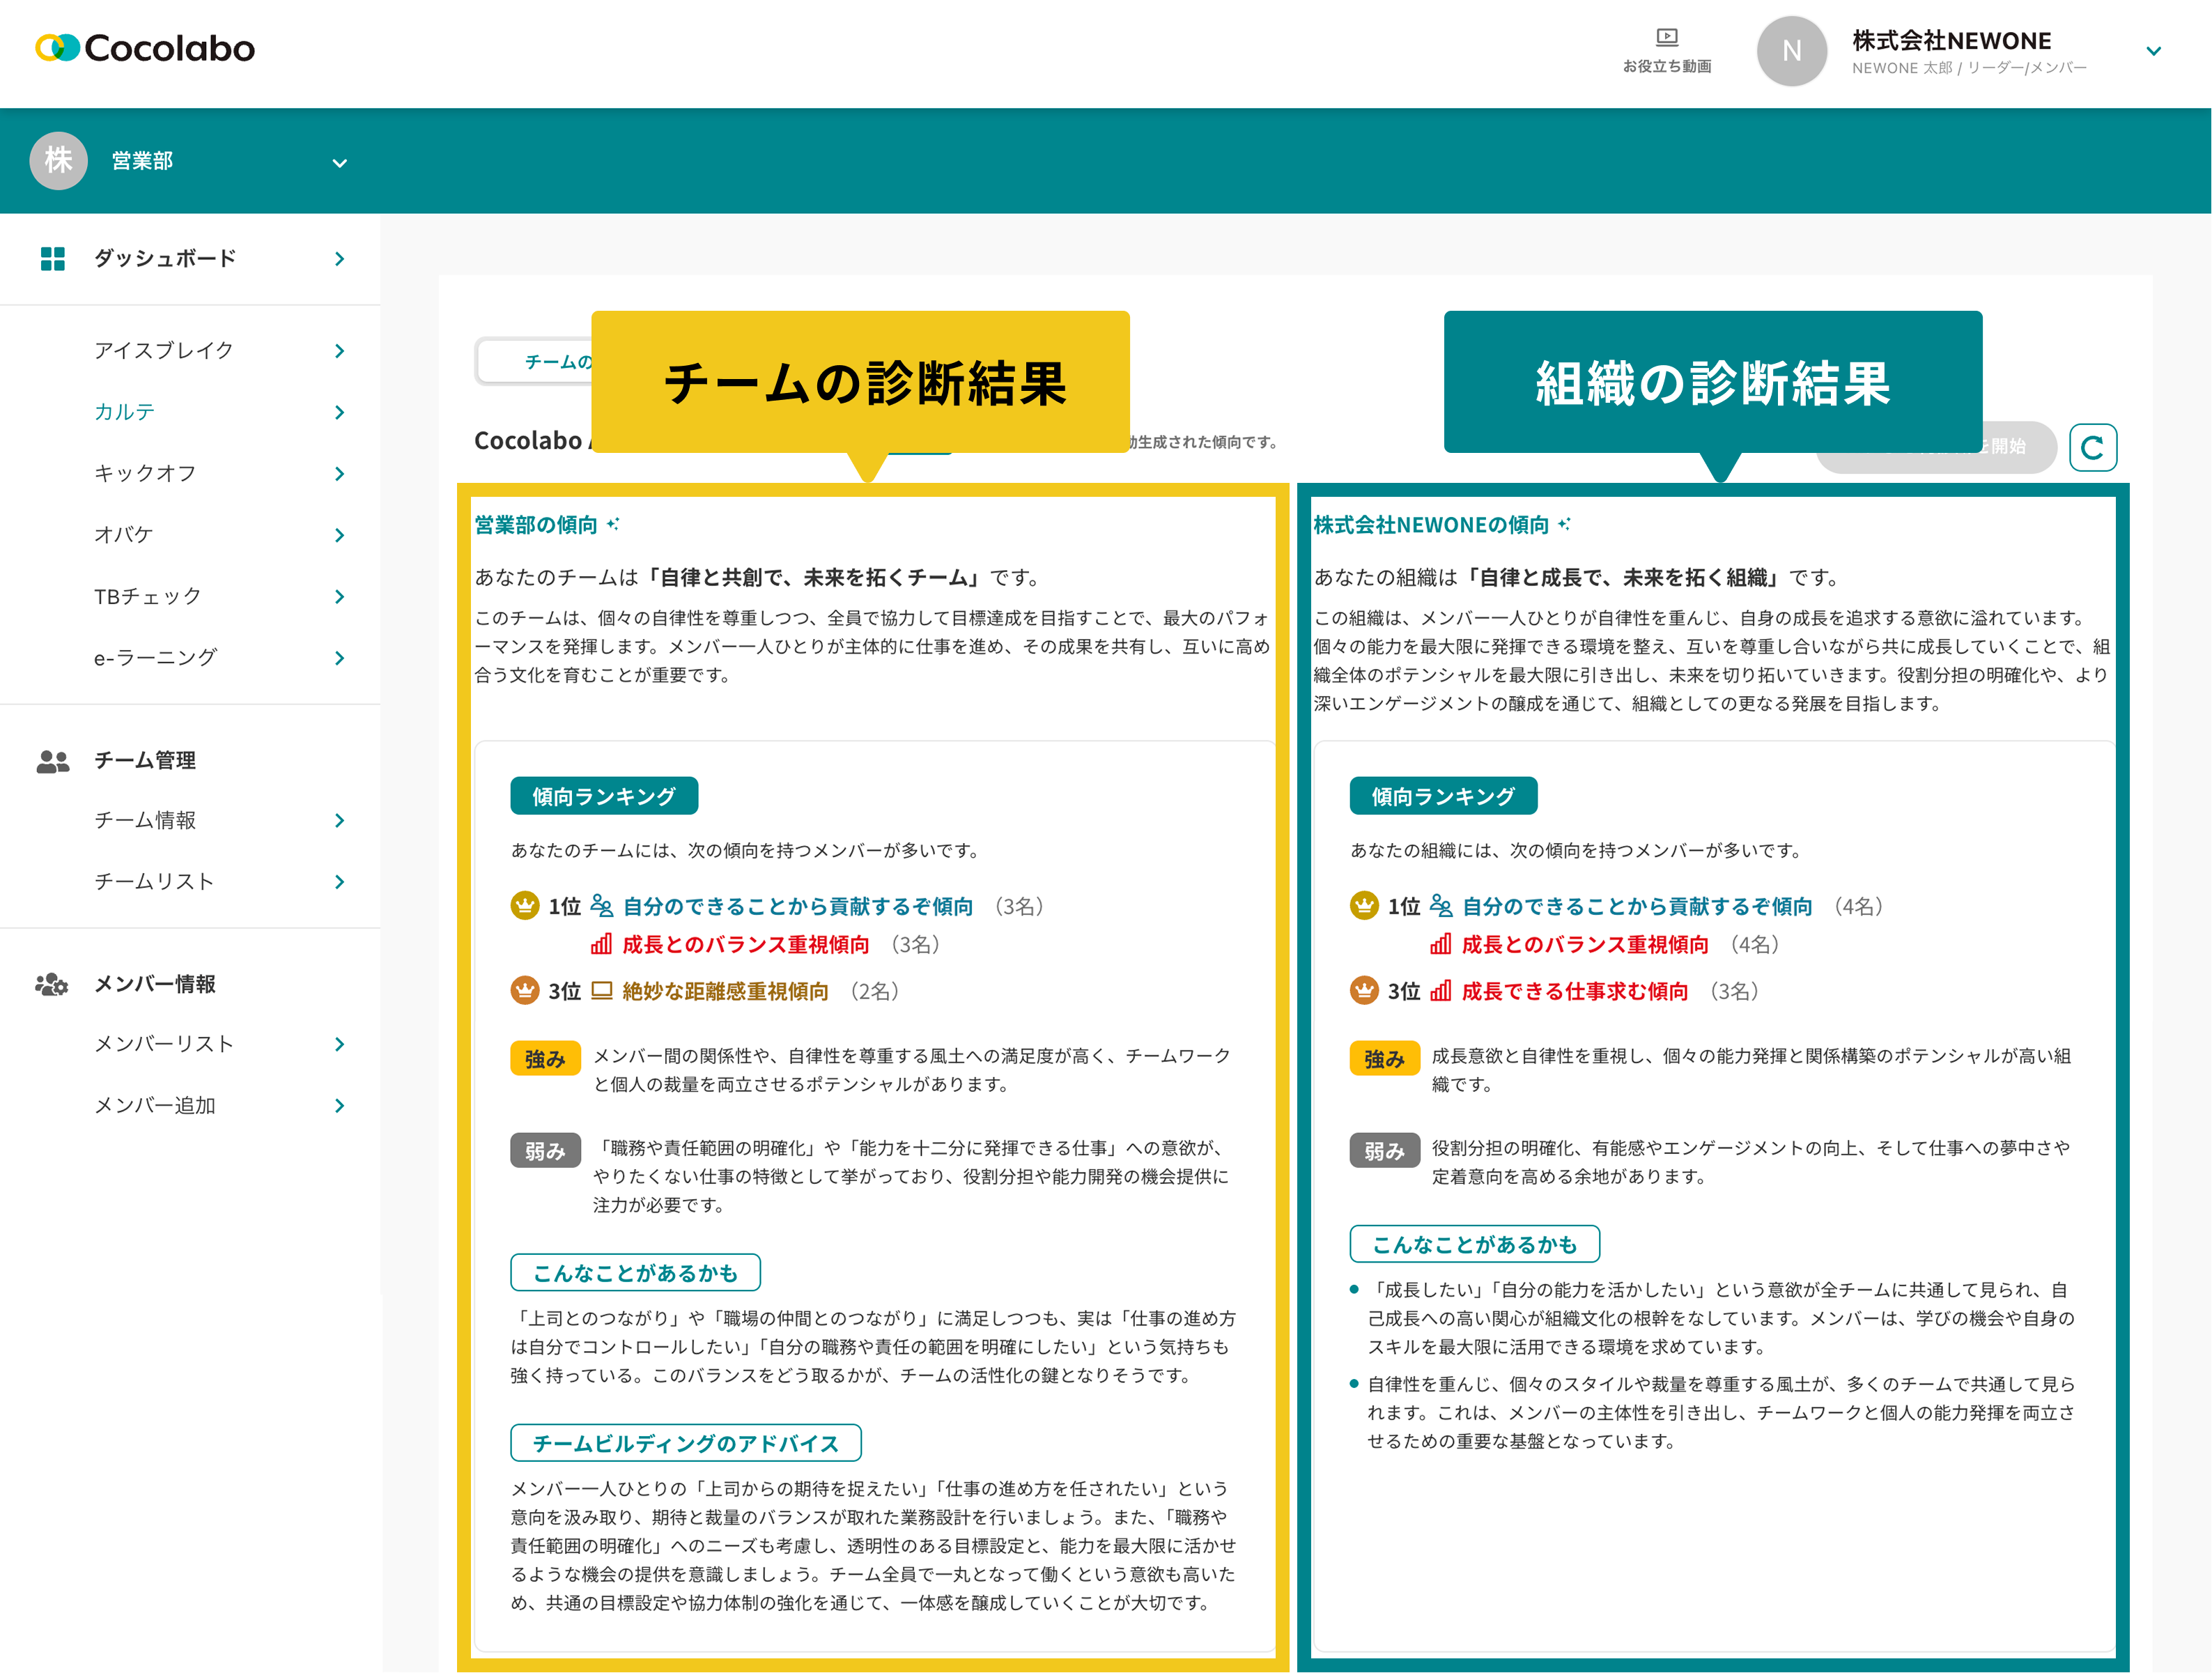Select アイスブレイク in the sidebar

[x=164, y=350]
